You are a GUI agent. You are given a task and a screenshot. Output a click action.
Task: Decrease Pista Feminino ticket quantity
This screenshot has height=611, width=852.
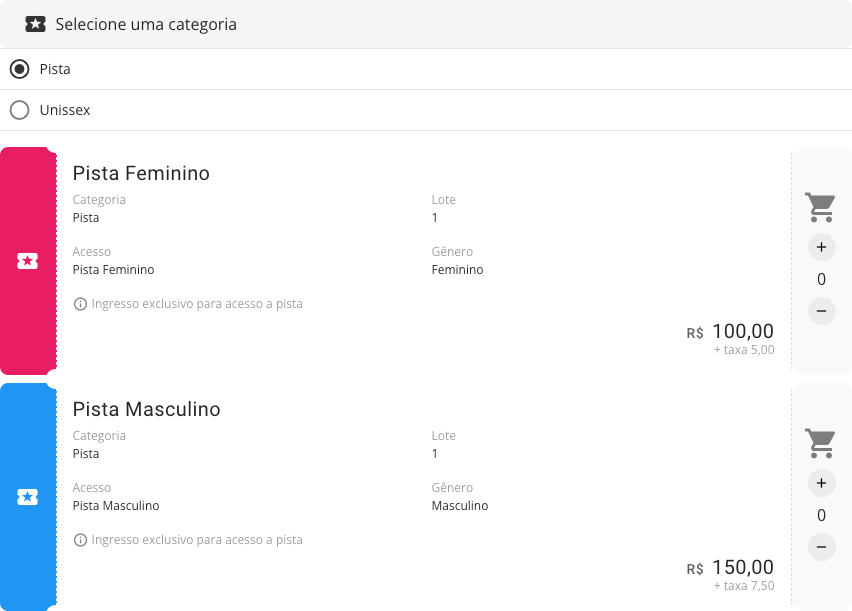[822, 311]
